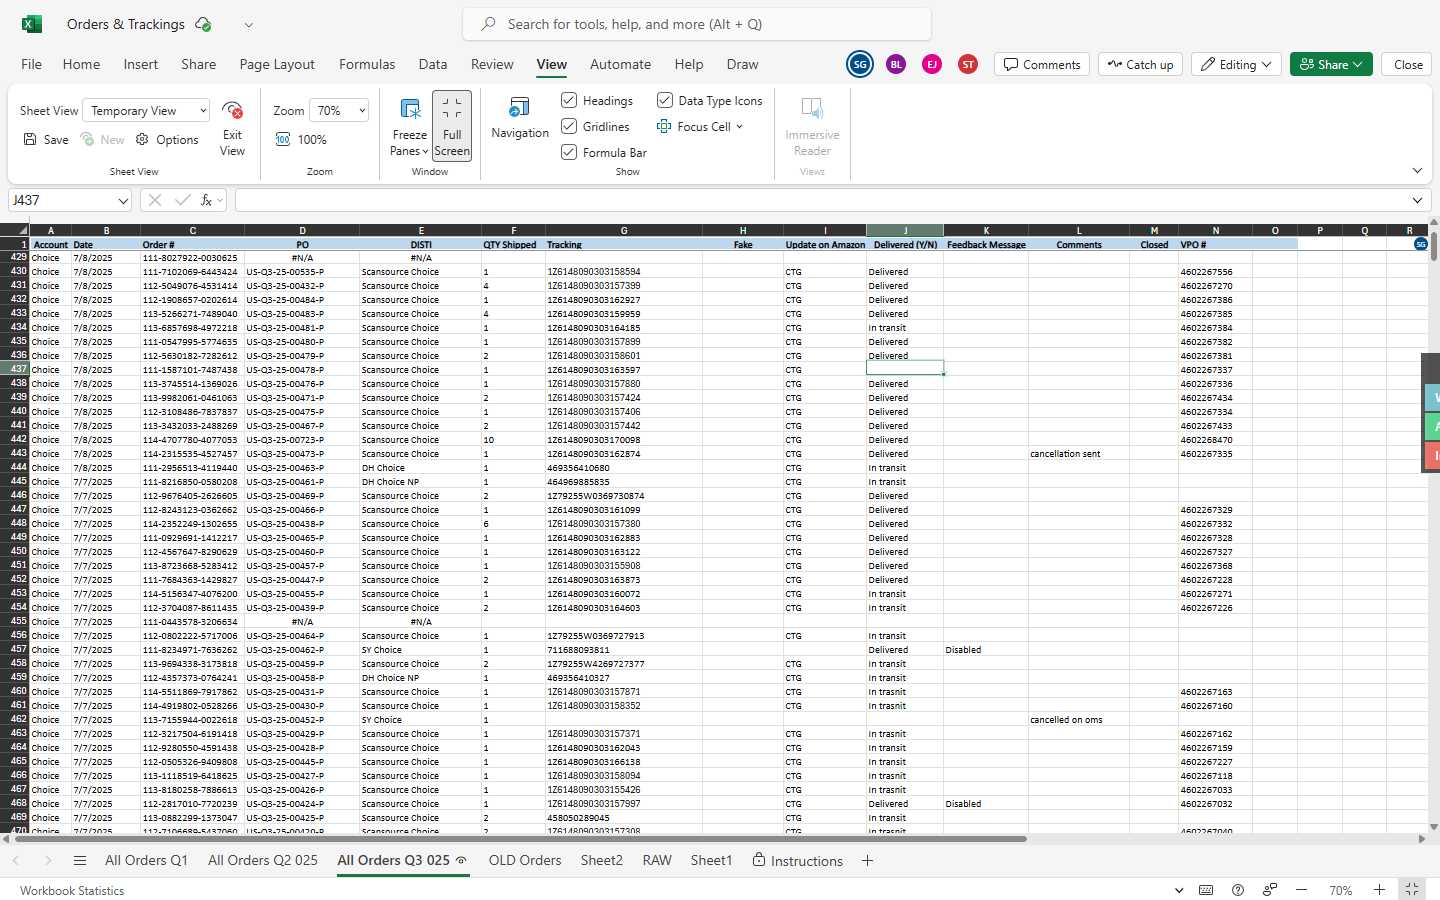Click the Select All corner triangle
The width and height of the screenshot is (1440, 900).
15,230
